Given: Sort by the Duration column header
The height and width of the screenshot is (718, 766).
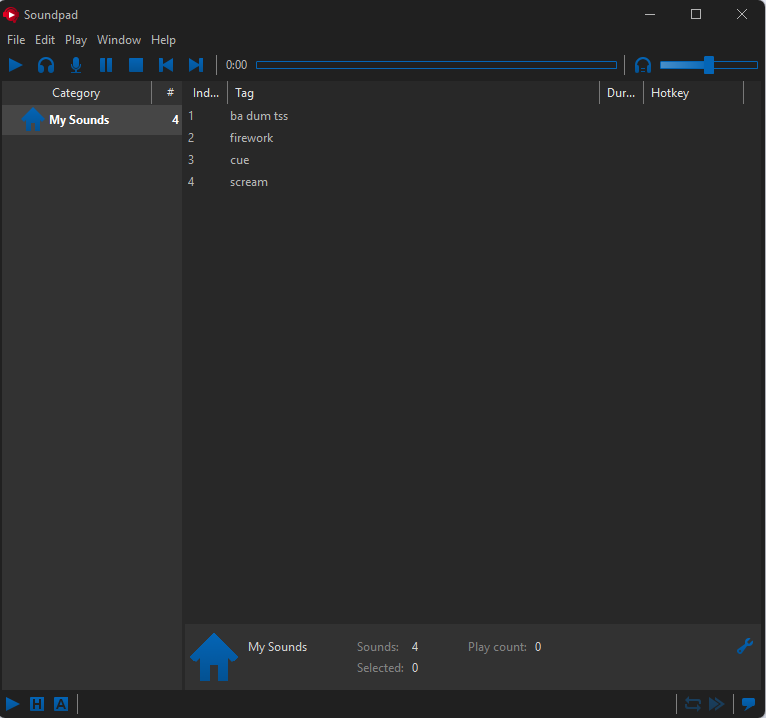Looking at the screenshot, I should pyautogui.click(x=621, y=93).
